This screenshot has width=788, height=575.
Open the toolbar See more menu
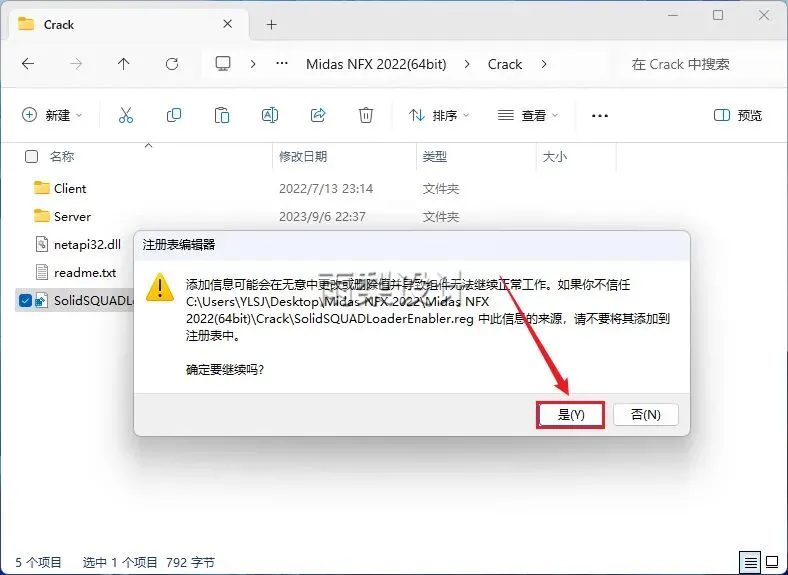600,116
